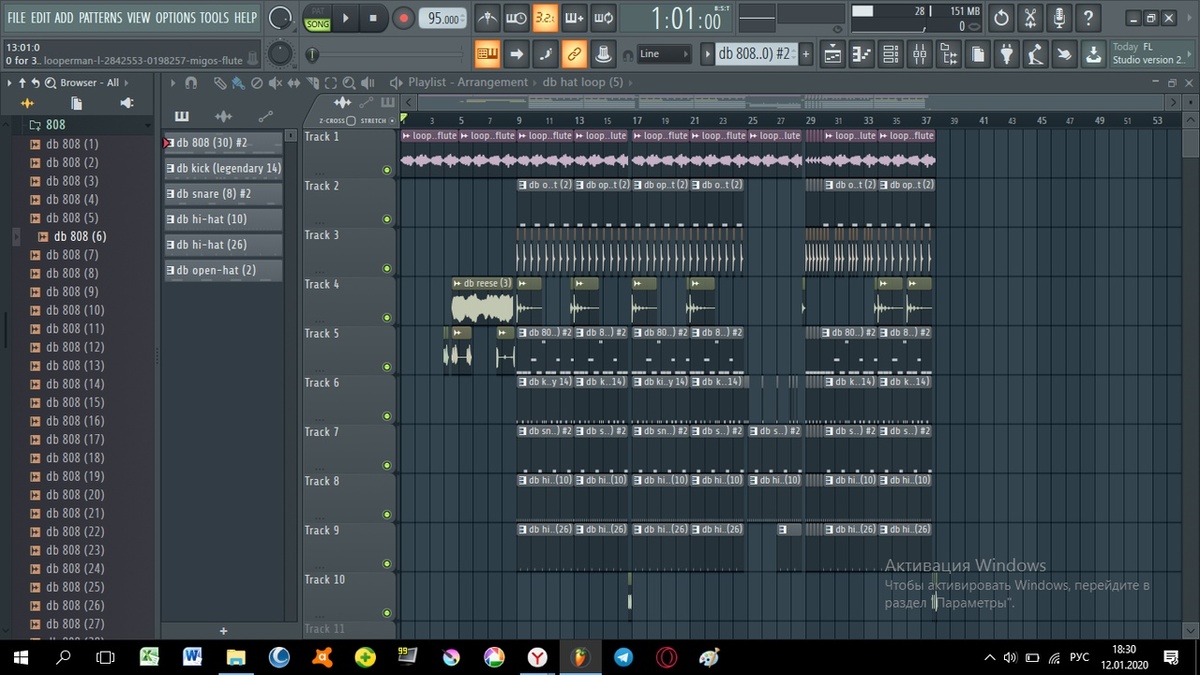This screenshot has width=1200, height=675.
Task: Open the PATTERNS menu
Action: pos(100,18)
